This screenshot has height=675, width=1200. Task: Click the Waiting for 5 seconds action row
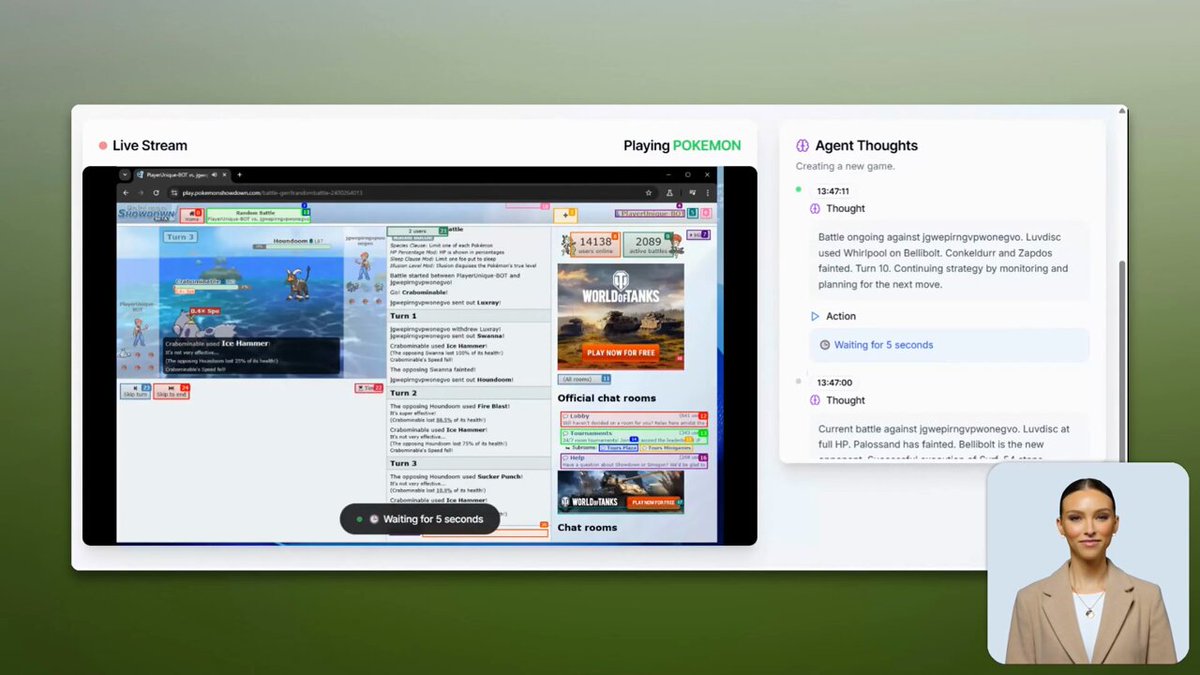[949, 345]
